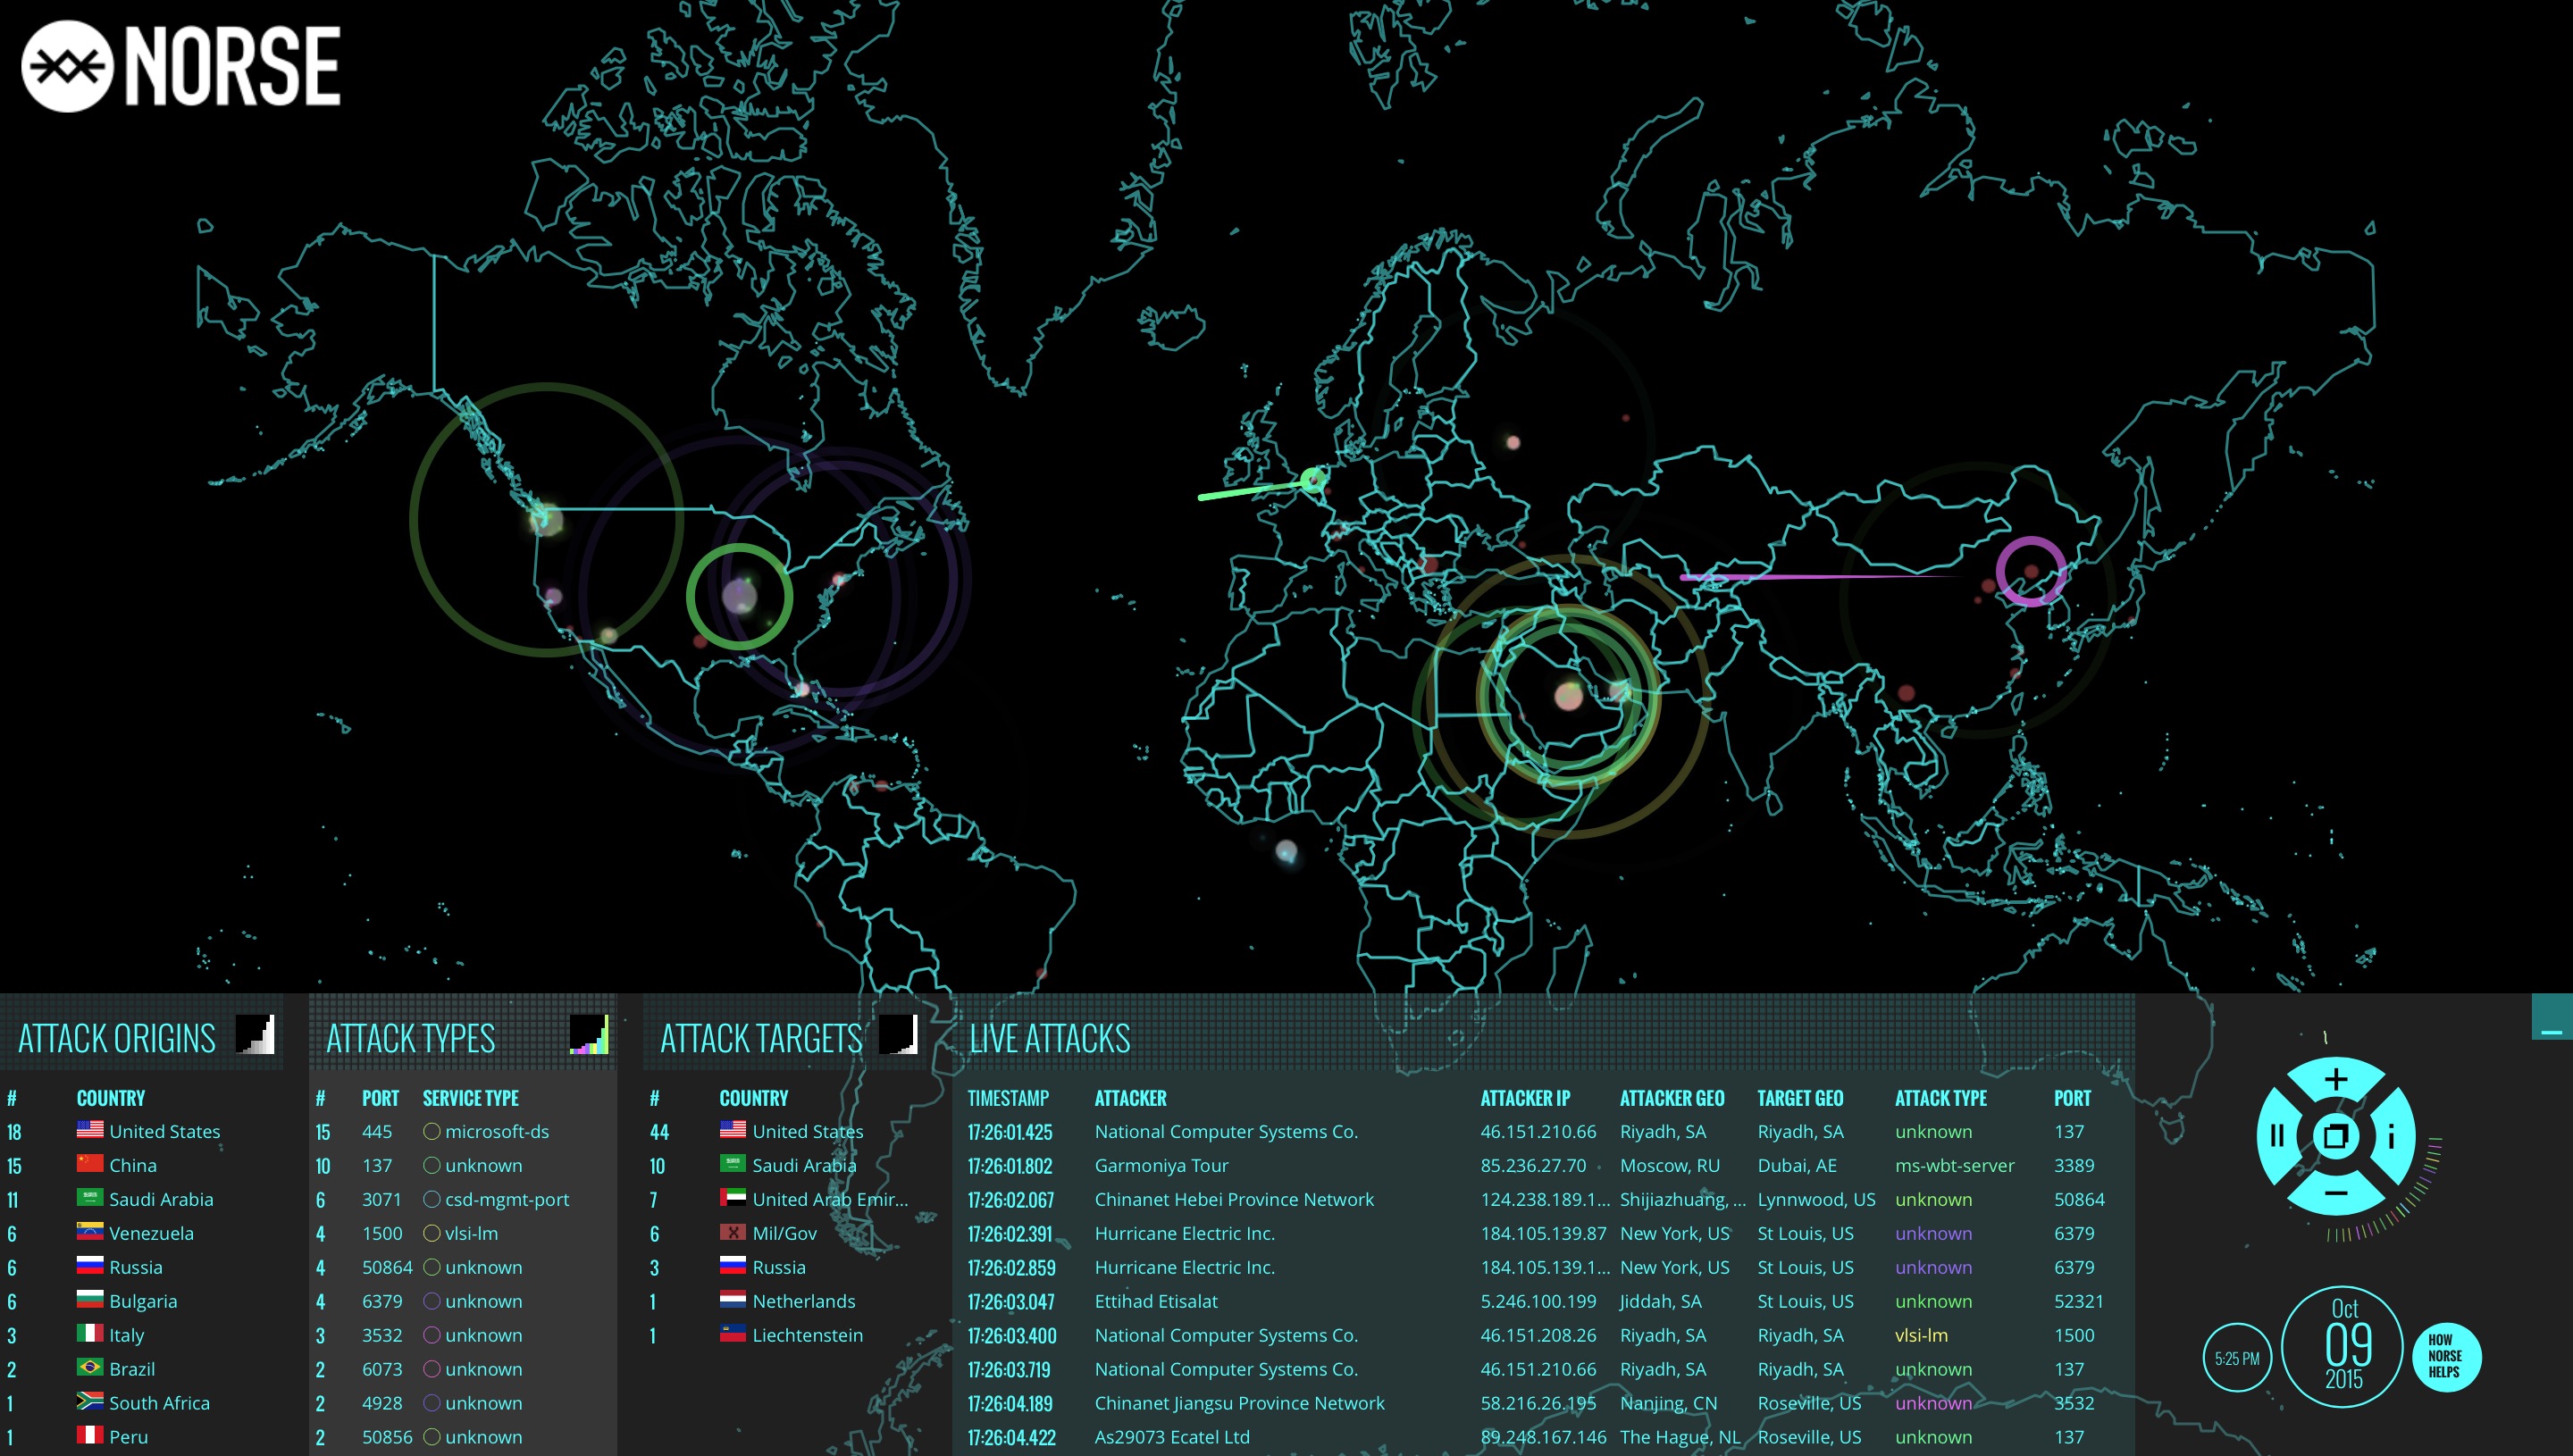
Task: Click small green attack ring over Europe
Action: (1313, 481)
